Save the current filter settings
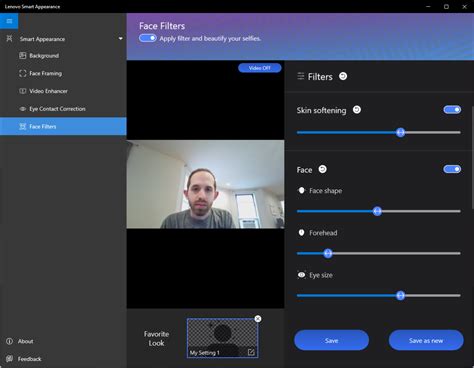The width and height of the screenshot is (474, 368). 331,340
